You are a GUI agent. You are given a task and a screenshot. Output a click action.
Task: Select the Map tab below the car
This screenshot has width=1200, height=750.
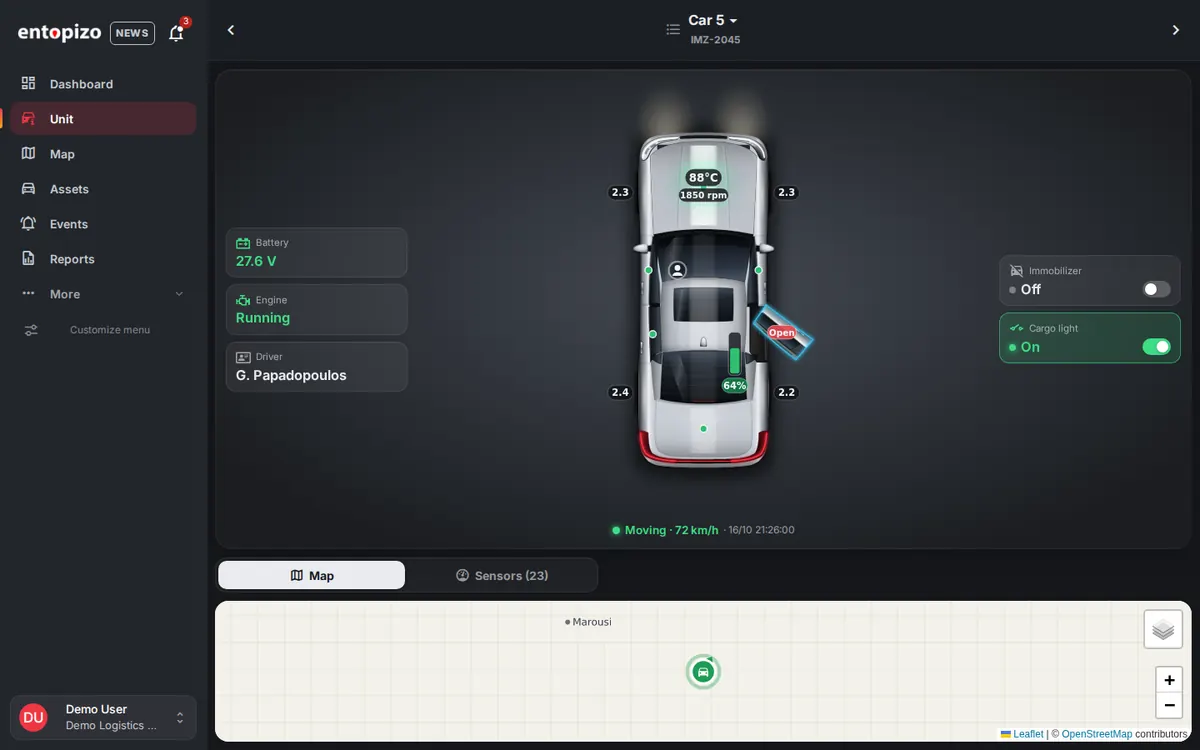(x=312, y=575)
